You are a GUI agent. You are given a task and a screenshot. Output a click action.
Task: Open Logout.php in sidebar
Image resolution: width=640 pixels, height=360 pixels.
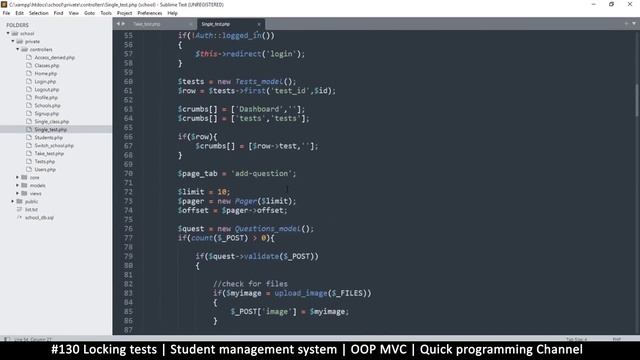click(x=47, y=89)
